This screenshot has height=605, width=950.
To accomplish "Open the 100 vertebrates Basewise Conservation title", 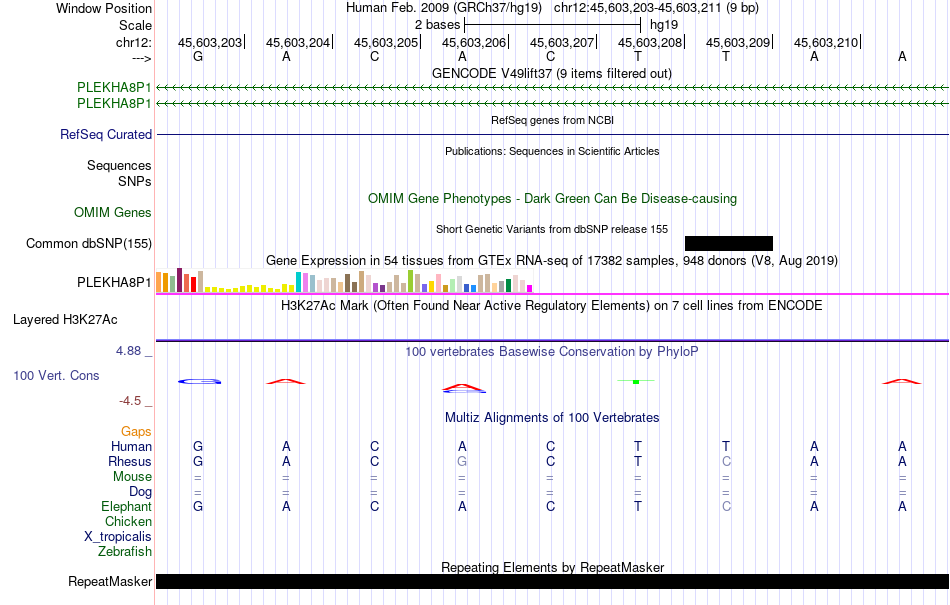I will pyautogui.click(x=552, y=352).
